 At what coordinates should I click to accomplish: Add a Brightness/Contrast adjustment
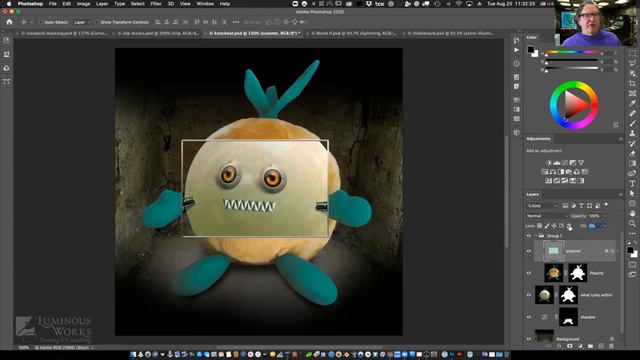(x=549, y=162)
